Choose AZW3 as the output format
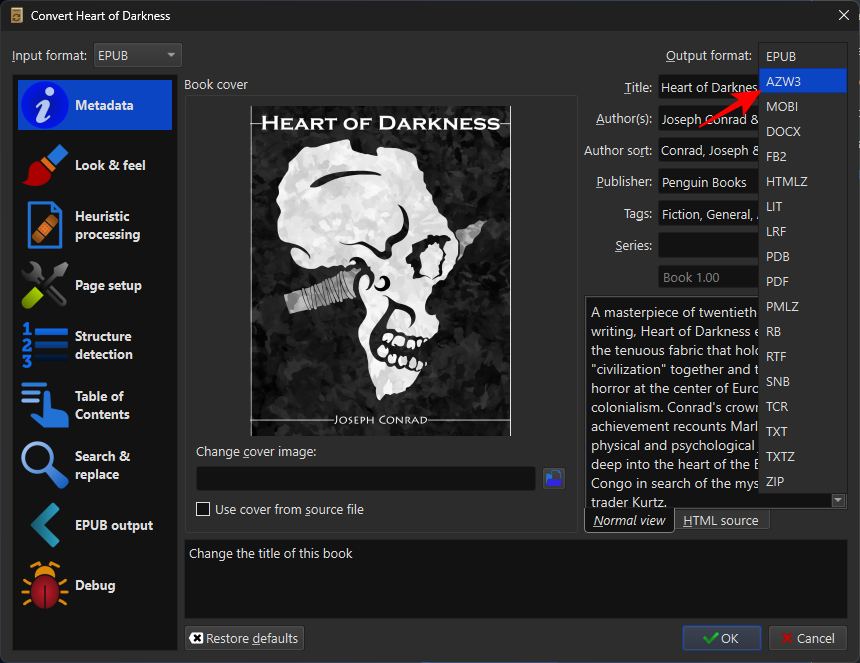860x663 pixels. [x=803, y=81]
